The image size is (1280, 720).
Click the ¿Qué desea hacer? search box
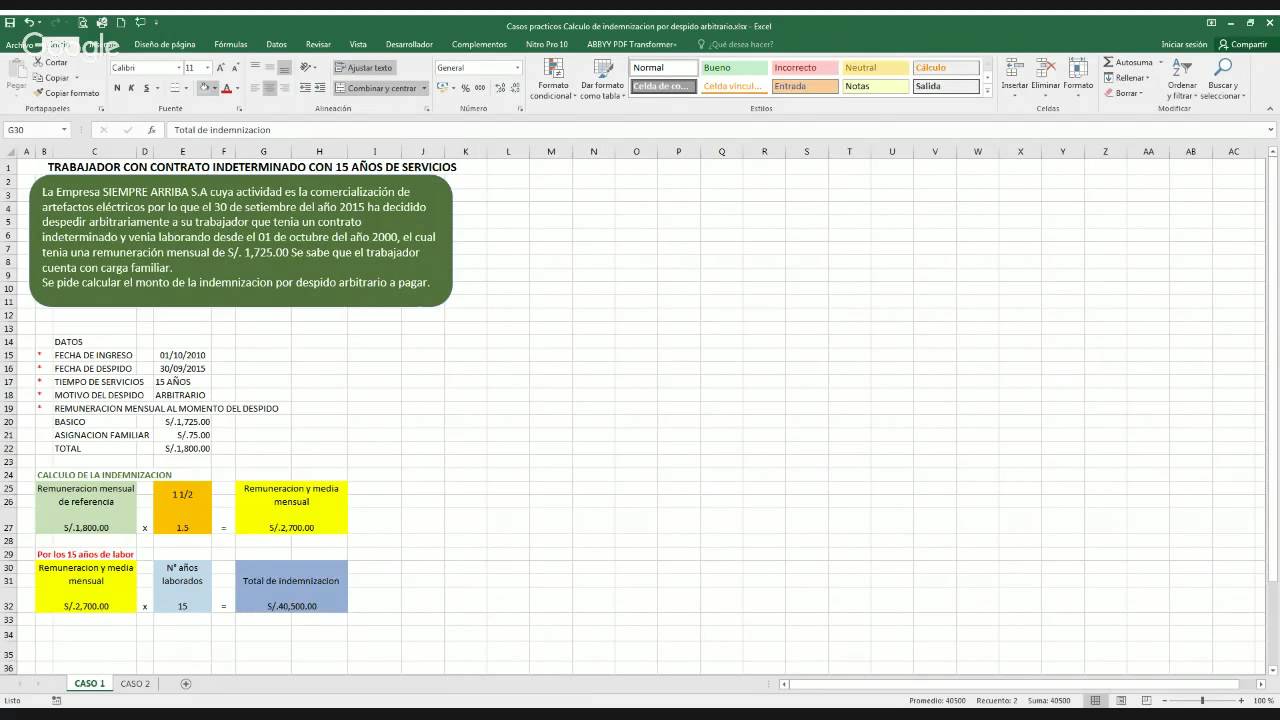(735, 44)
